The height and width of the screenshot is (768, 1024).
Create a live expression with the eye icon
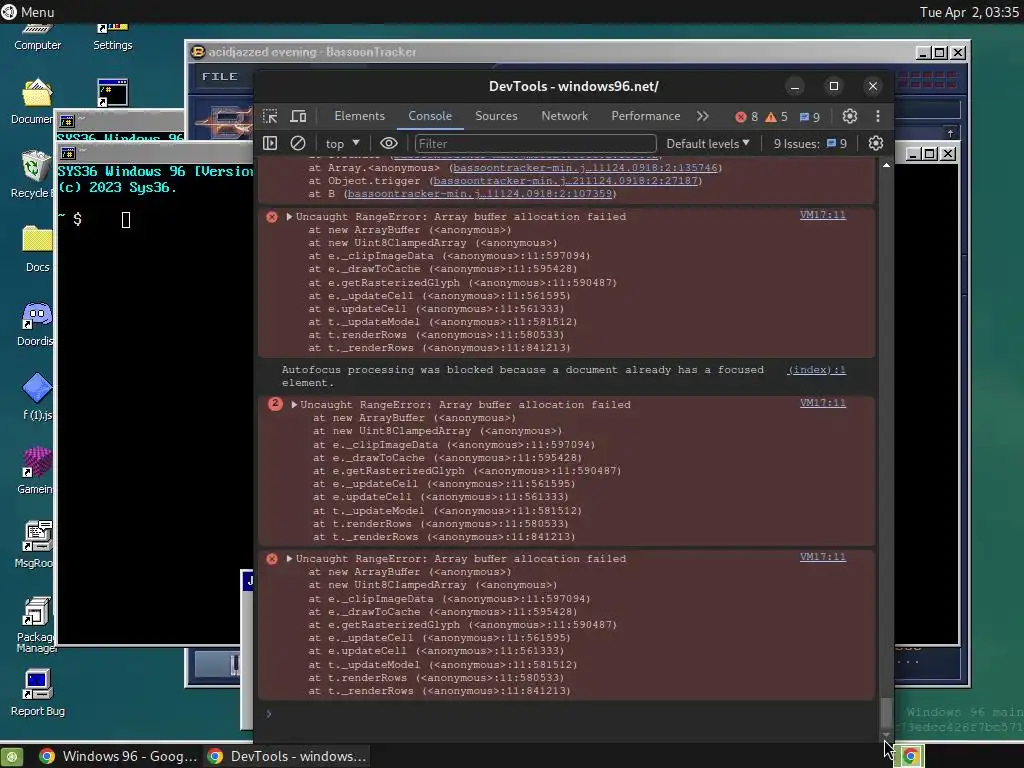(389, 143)
